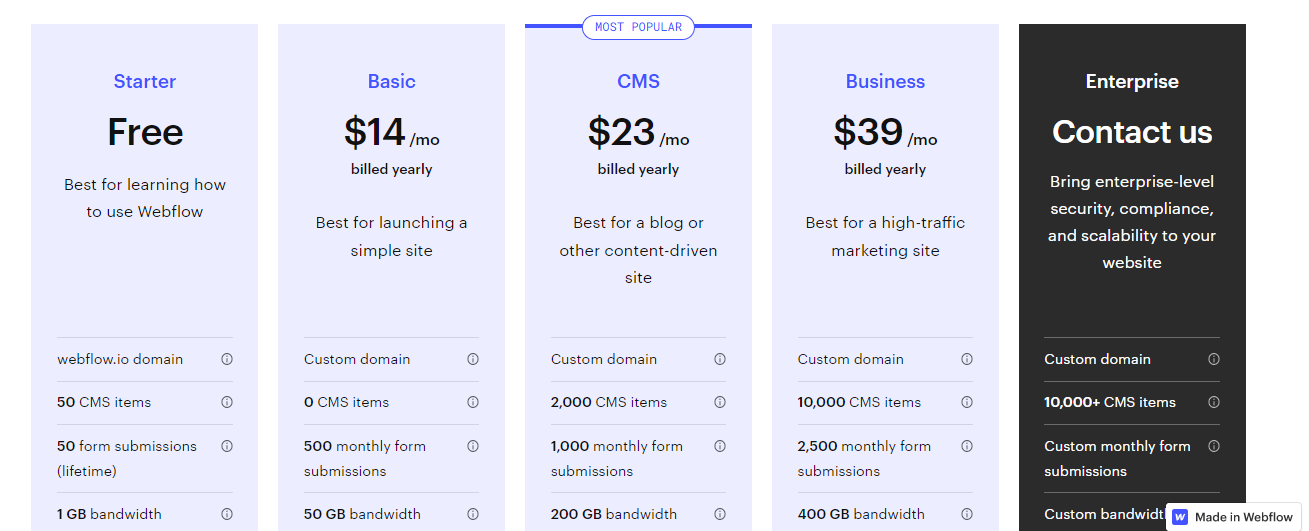Click billed yearly under CMS price
This screenshot has width=1309, height=531.
pyautogui.click(x=638, y=169)
